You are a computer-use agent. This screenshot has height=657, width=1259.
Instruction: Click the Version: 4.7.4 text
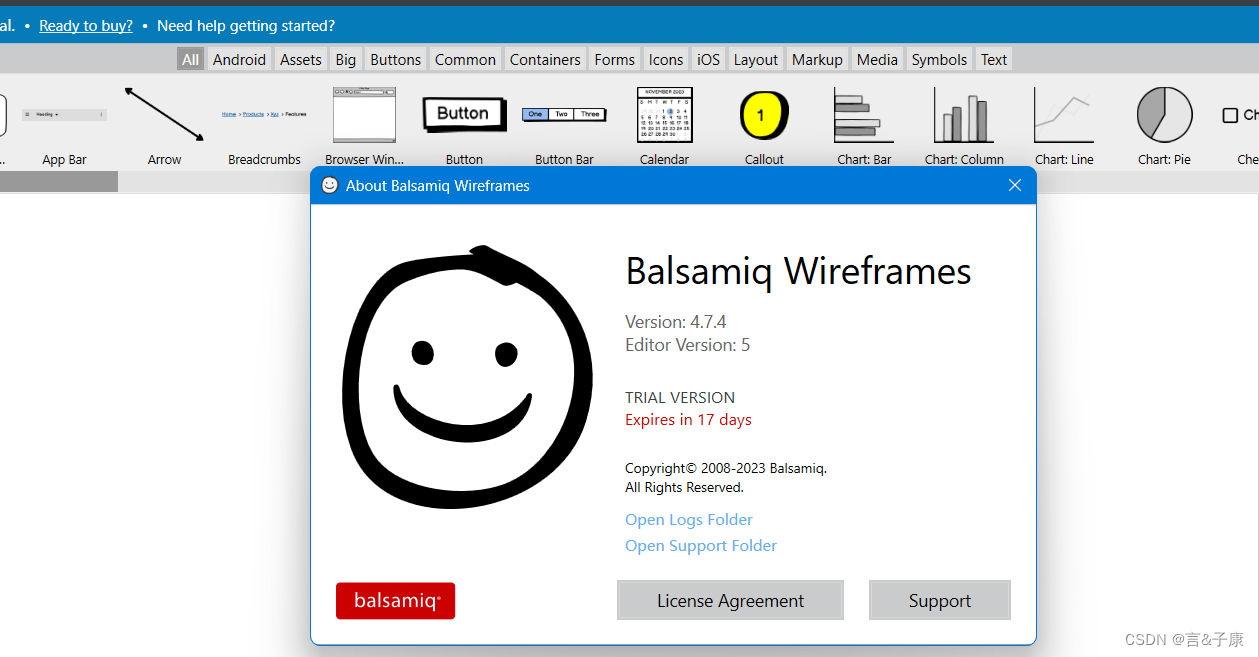coord(676,322)
